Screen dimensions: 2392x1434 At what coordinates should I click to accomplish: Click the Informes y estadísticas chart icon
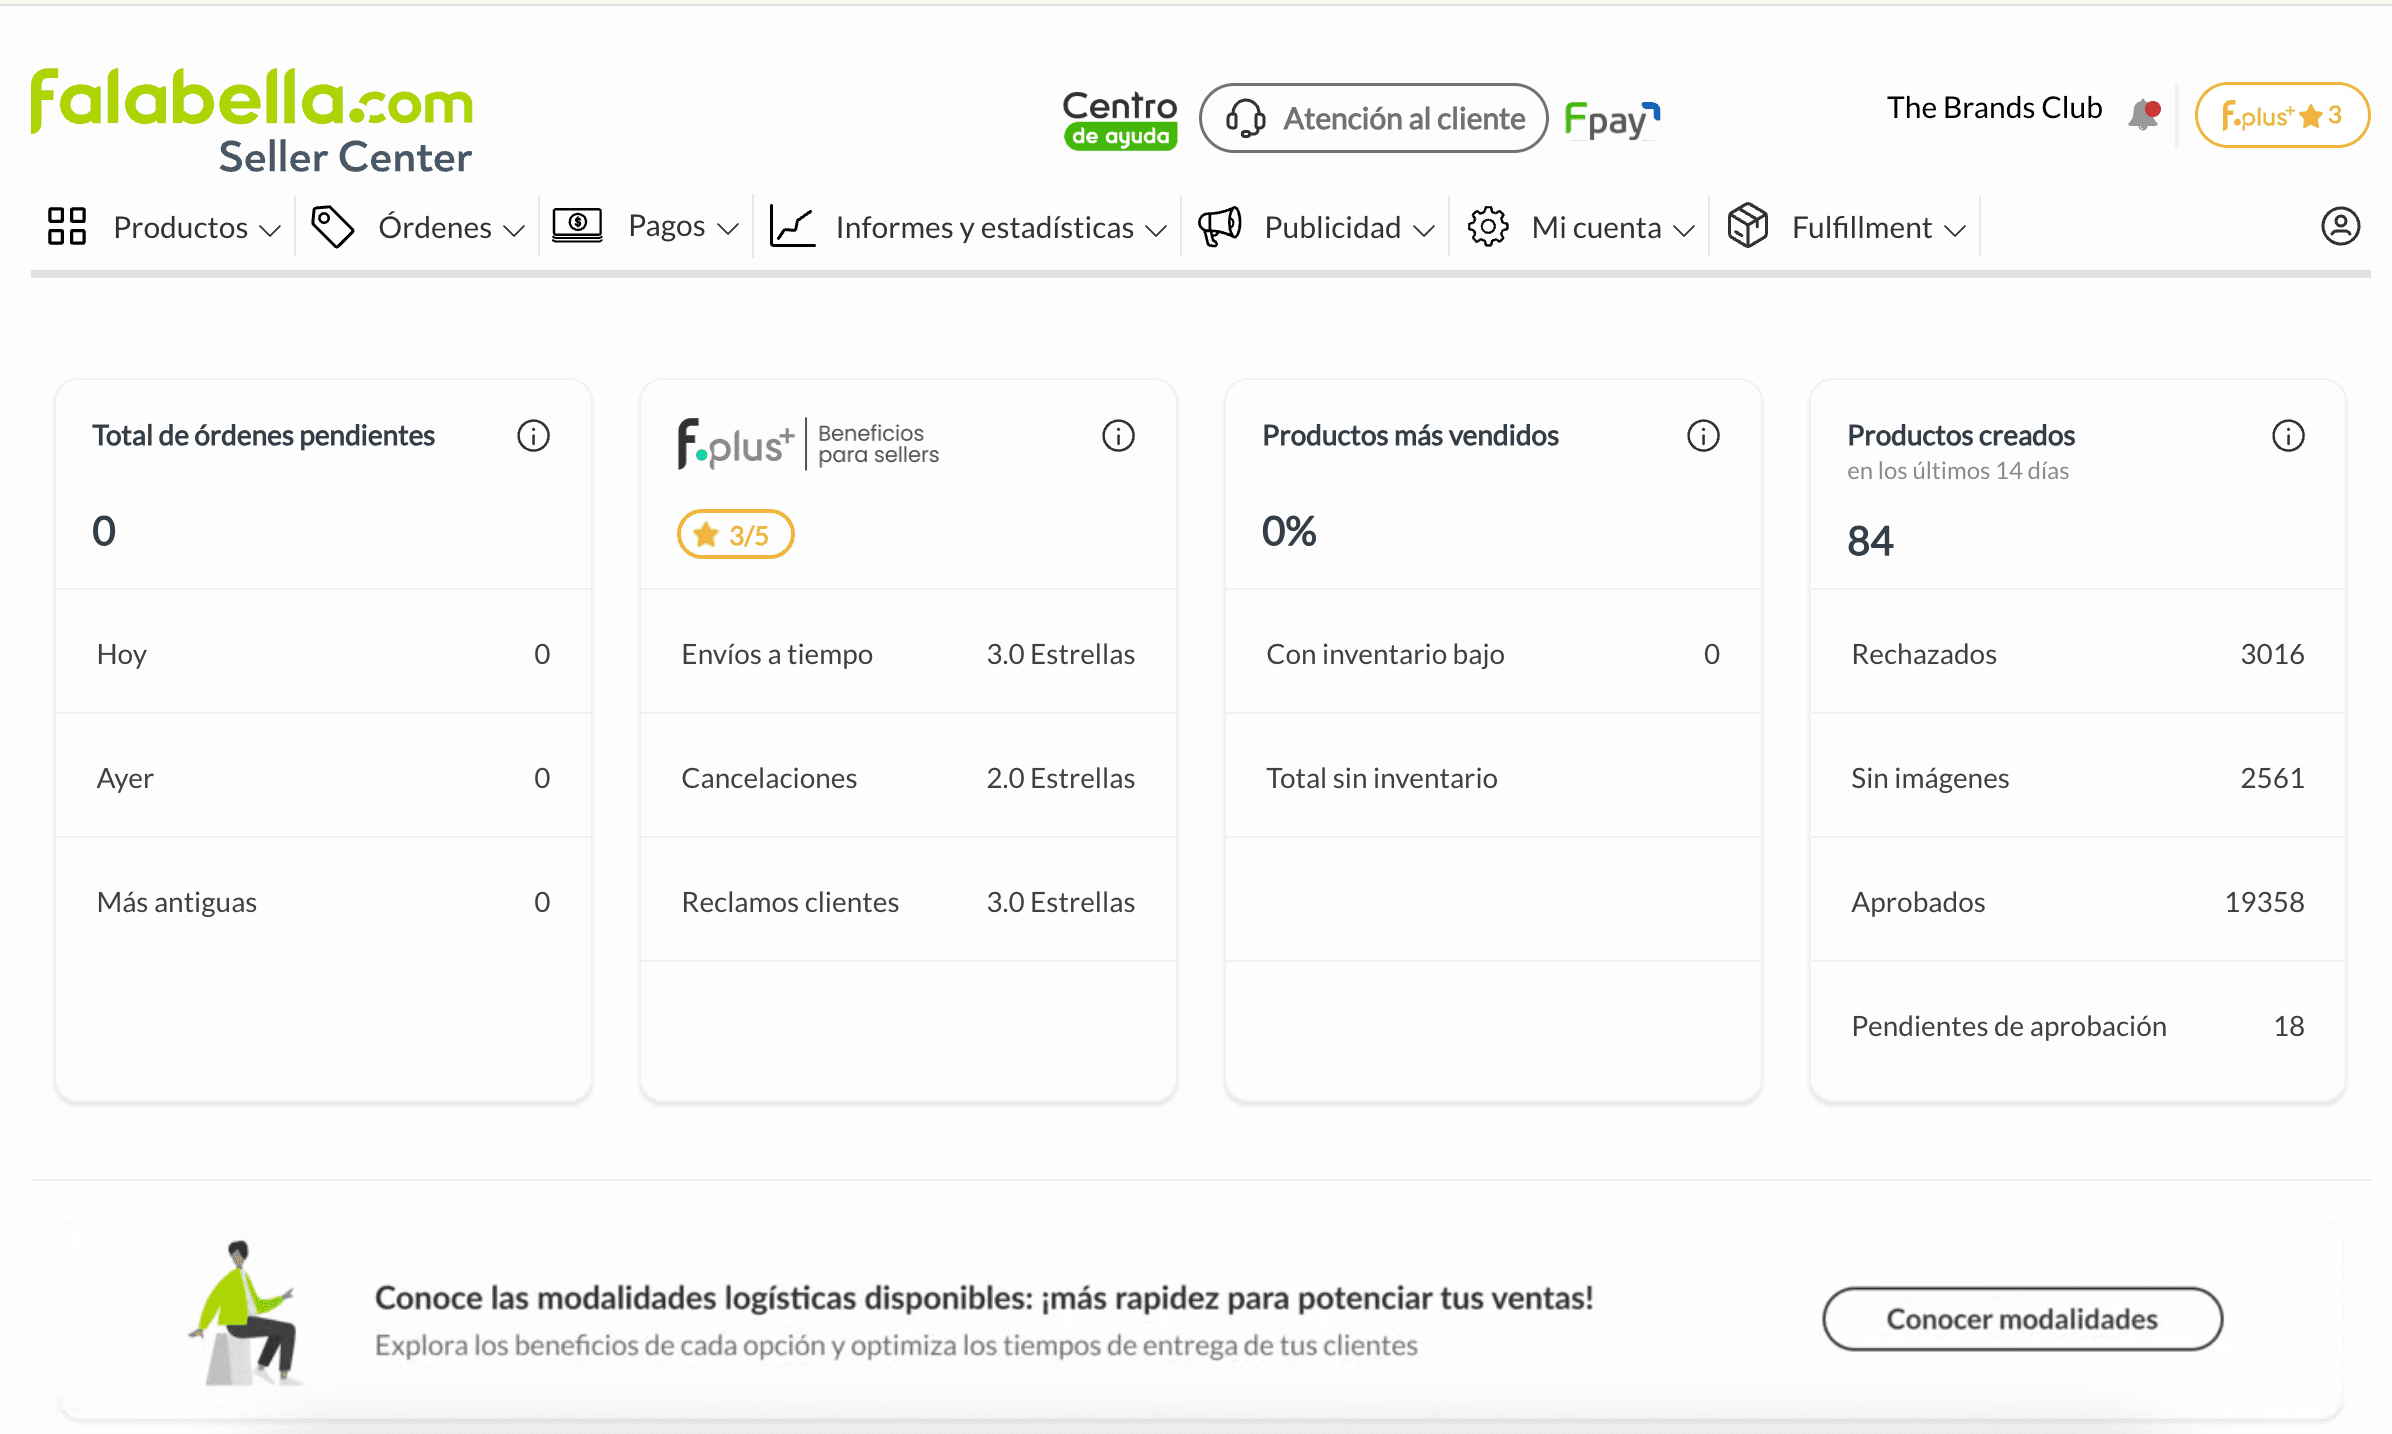793,226
